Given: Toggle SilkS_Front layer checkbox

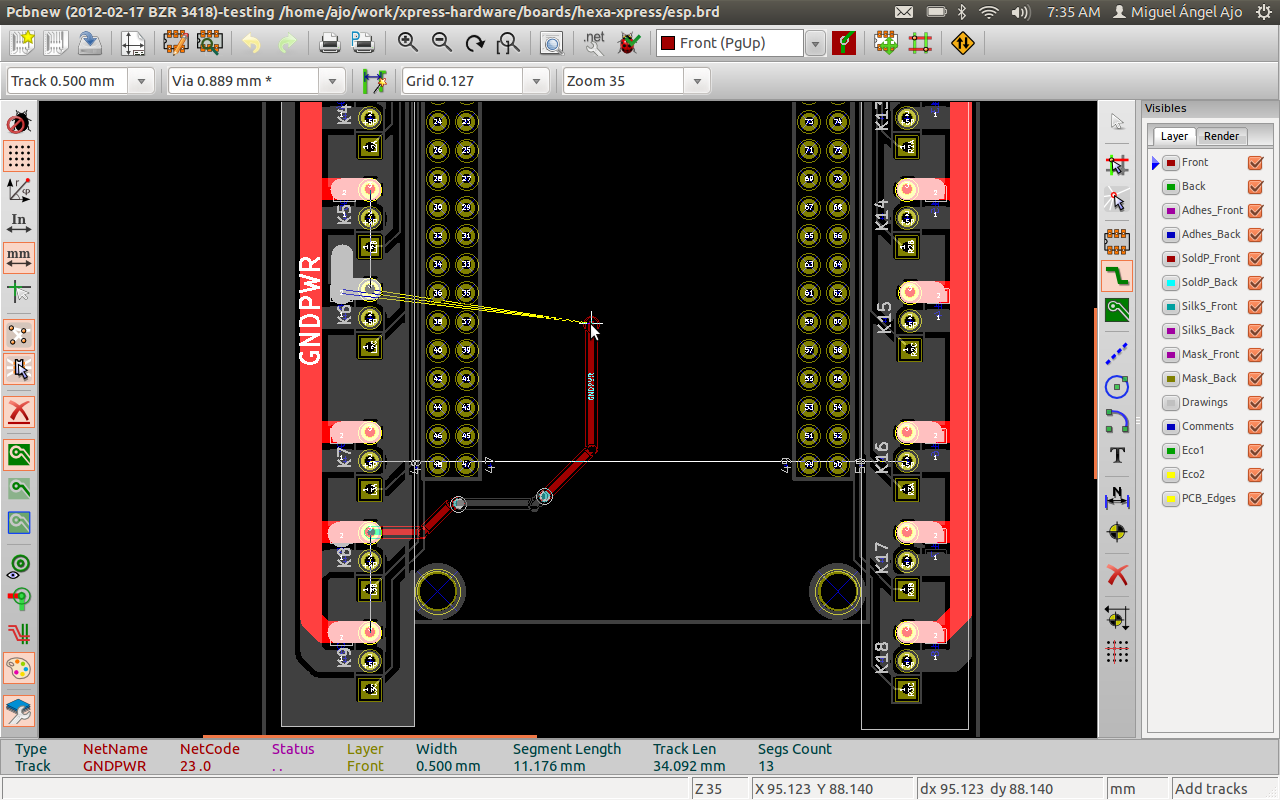Looking at the screenshot, I should coord(1255,306).
